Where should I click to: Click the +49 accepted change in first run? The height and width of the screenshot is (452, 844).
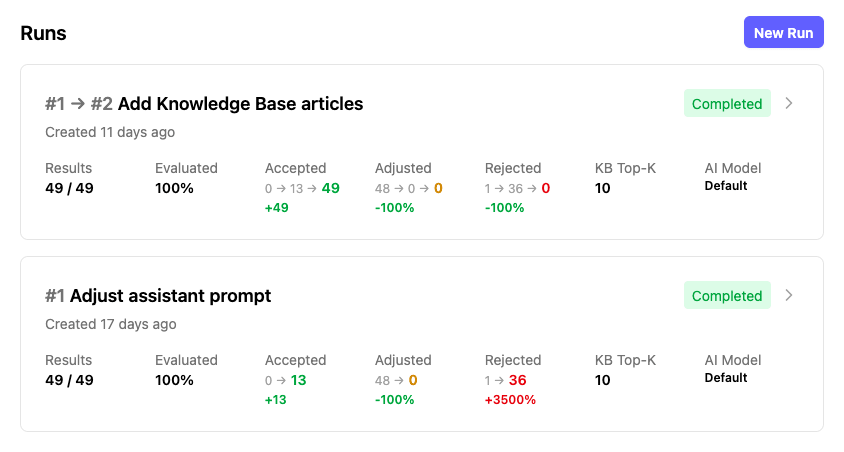pos(278,208)
